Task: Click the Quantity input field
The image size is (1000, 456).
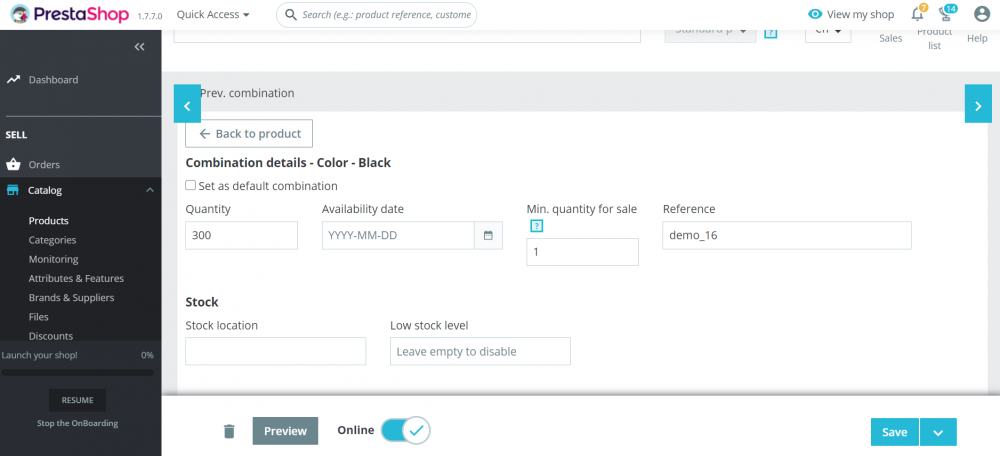Action: 241,236
